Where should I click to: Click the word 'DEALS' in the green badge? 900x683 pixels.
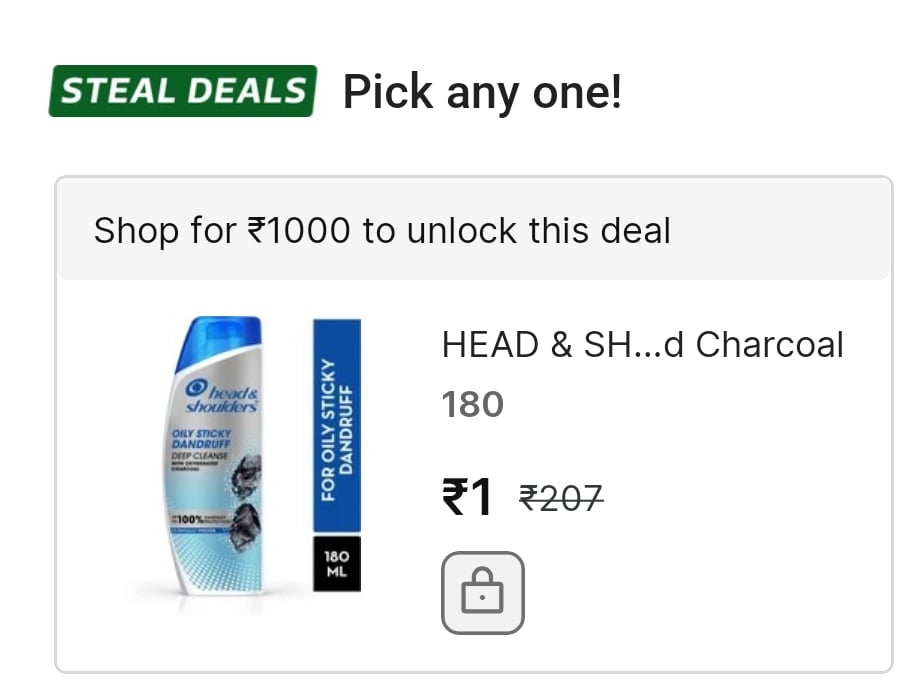tap(247, 91)
